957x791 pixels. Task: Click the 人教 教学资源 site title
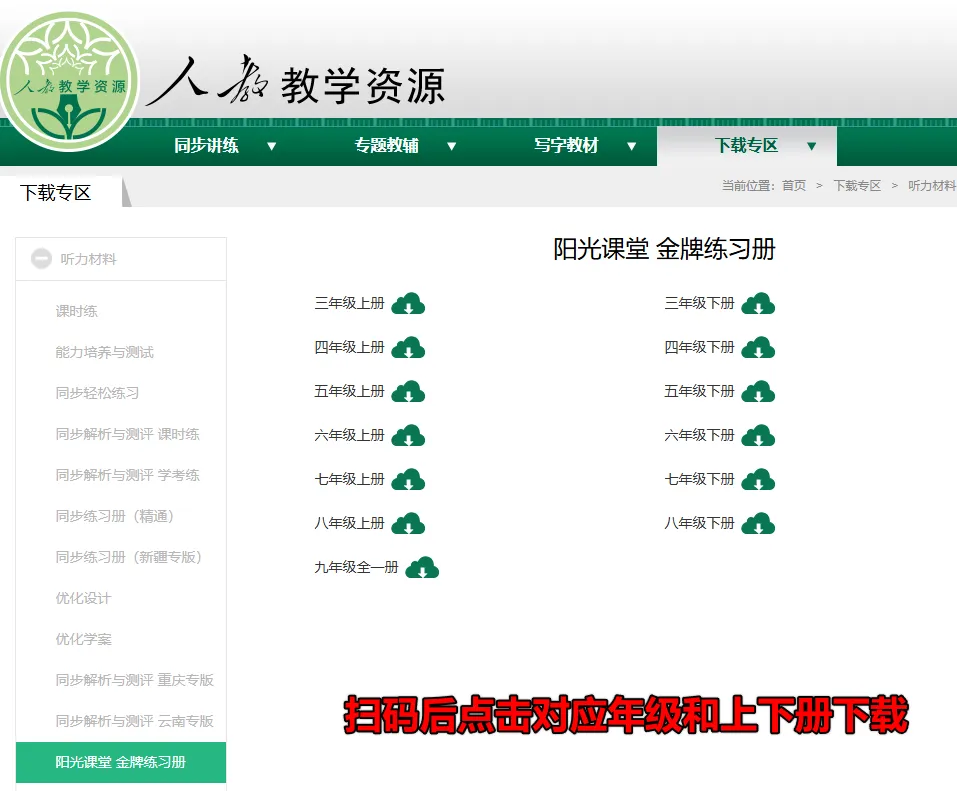pyautogui.click(x=296, y=83)
